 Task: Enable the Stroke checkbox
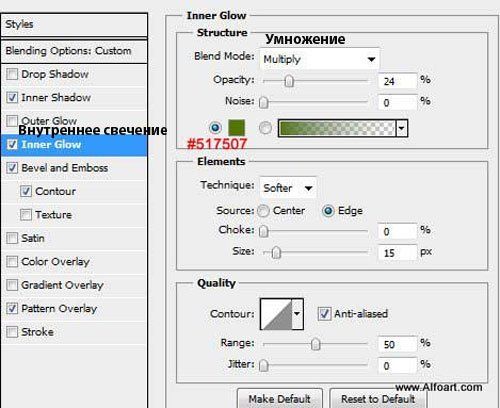click(12, 332)
